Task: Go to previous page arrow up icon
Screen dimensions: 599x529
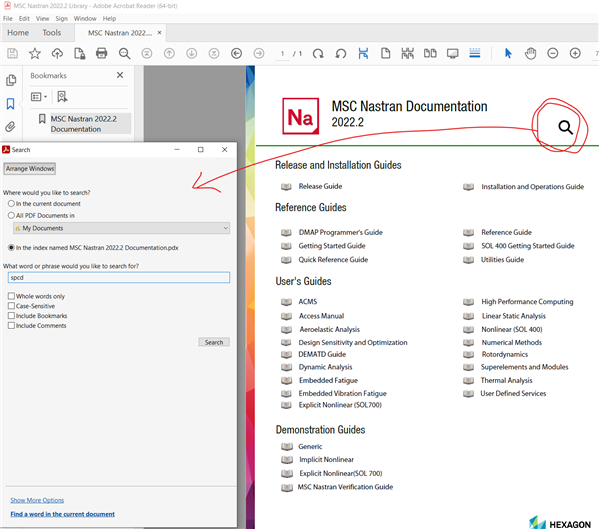Action: [169, 53]
